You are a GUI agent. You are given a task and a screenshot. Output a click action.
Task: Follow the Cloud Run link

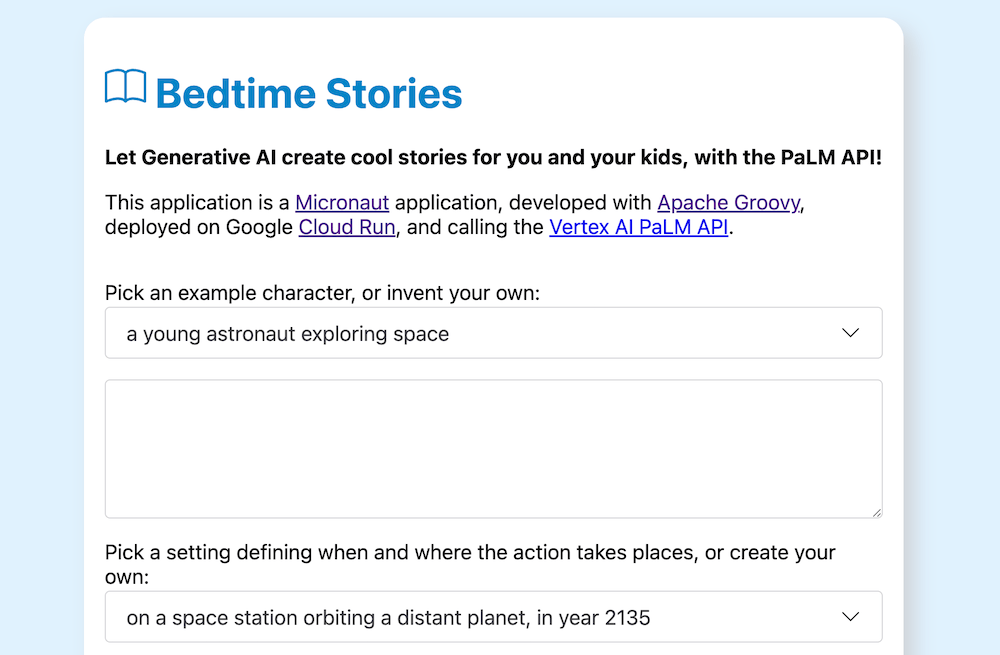tap(346, 227)
